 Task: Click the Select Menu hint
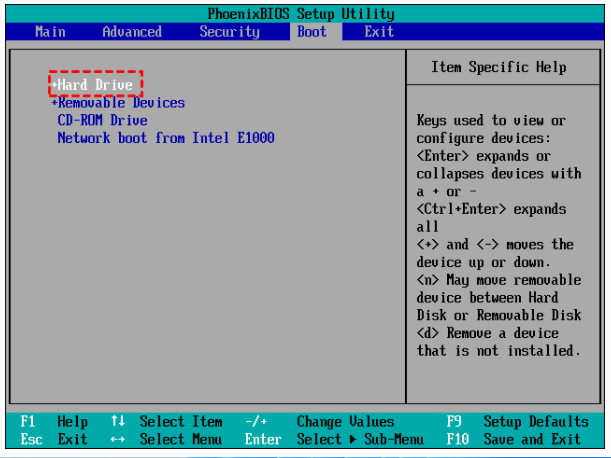pyautogui.click(x=181, y=439)
